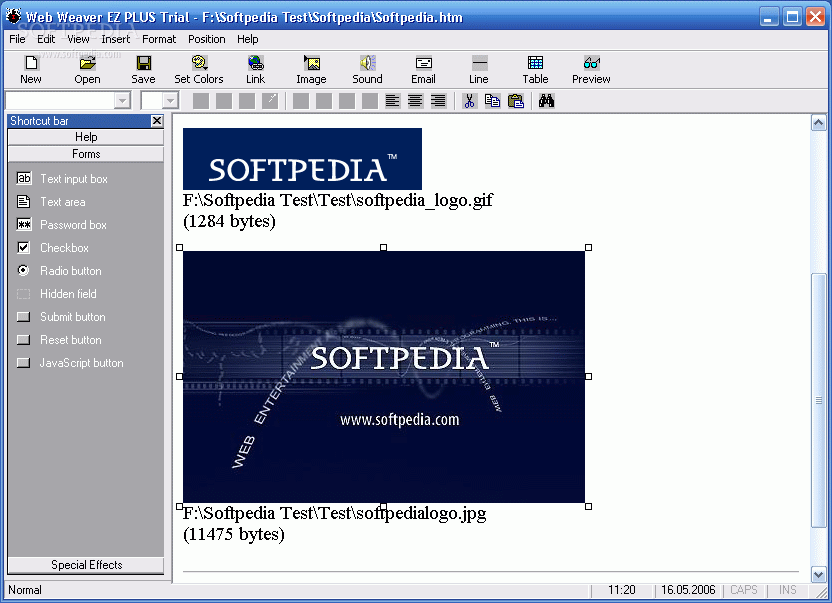Click the 11:20 time in status bar
This screenshot has height=603, width=832.
point(622,590)
